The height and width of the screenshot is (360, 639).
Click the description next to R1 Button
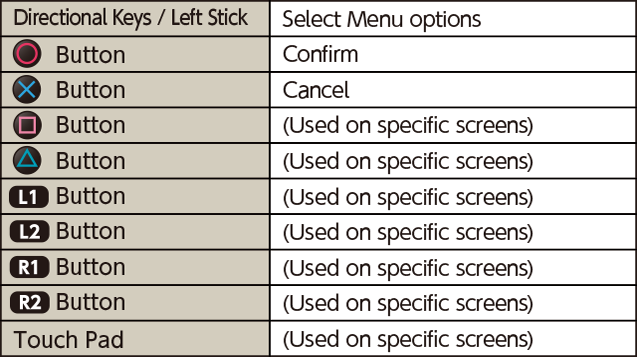[408, 268]
